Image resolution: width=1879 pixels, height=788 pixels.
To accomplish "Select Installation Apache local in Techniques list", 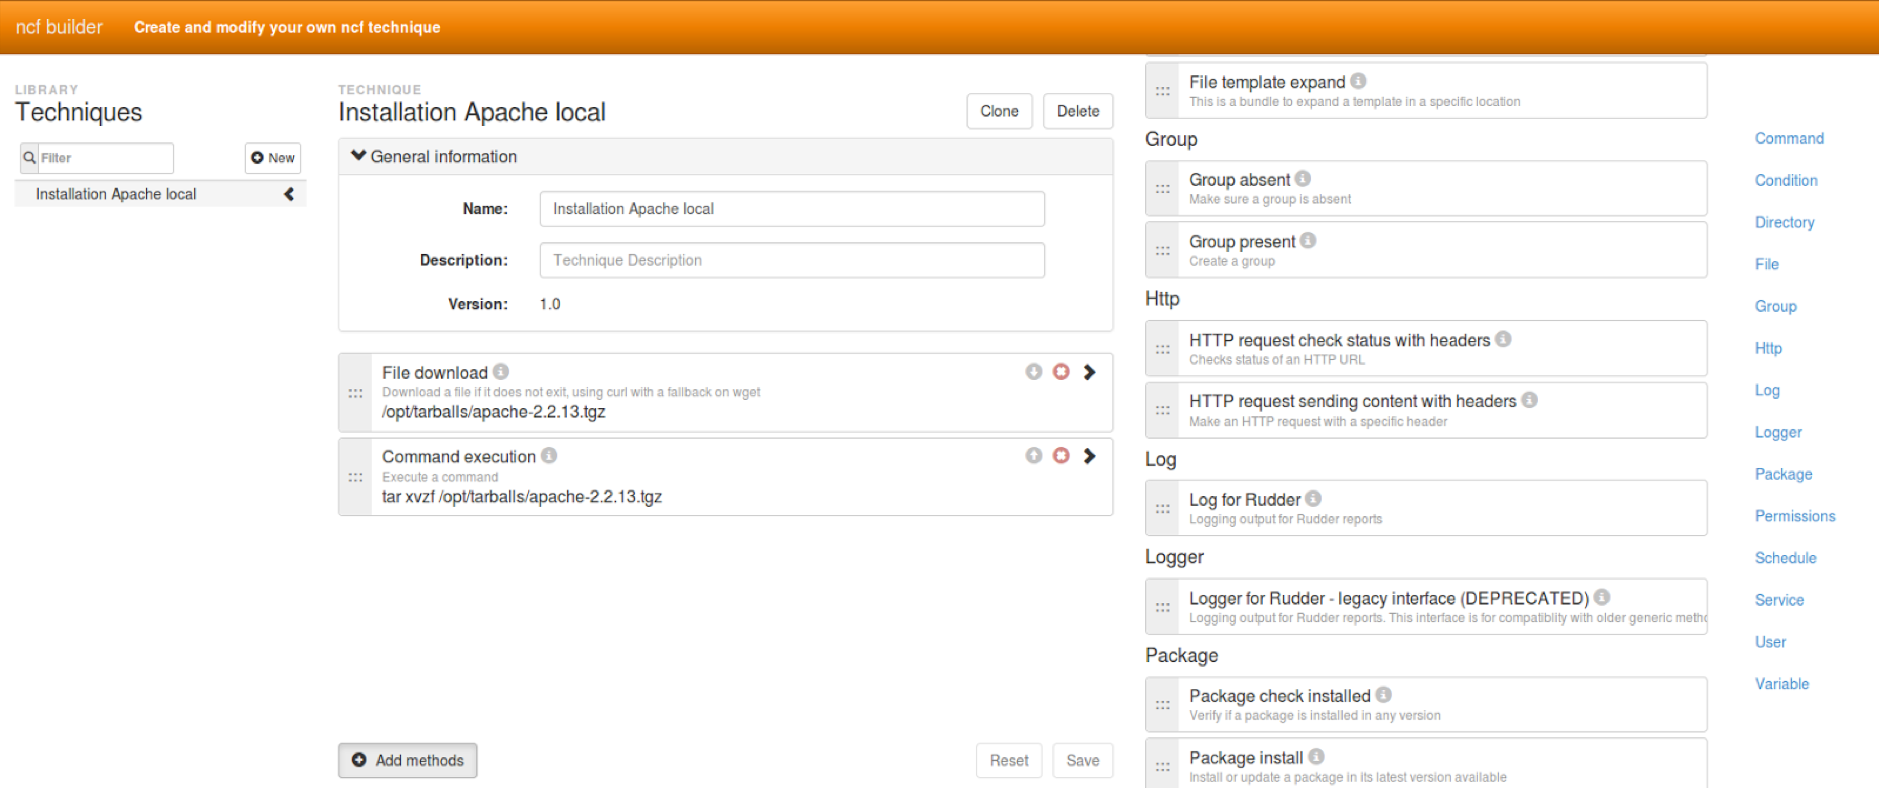I will coord(160,194).
